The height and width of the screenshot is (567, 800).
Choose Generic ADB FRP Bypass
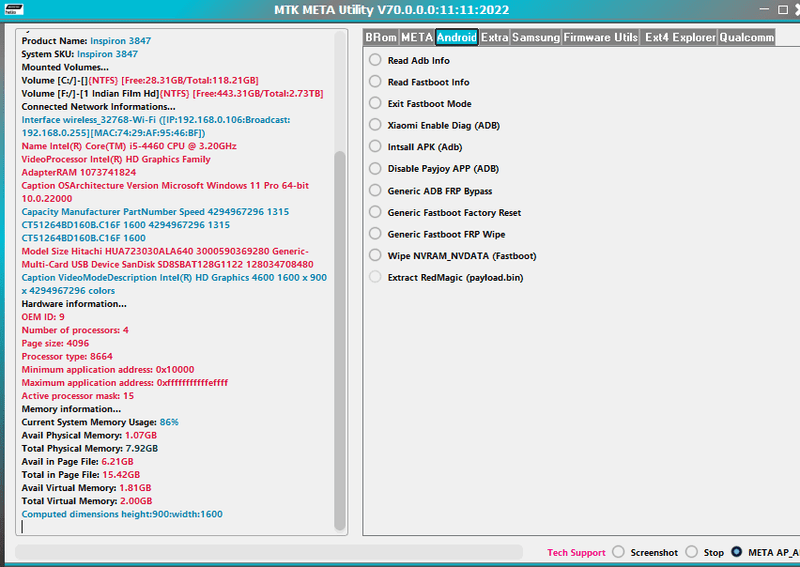[x=376, y=191]
